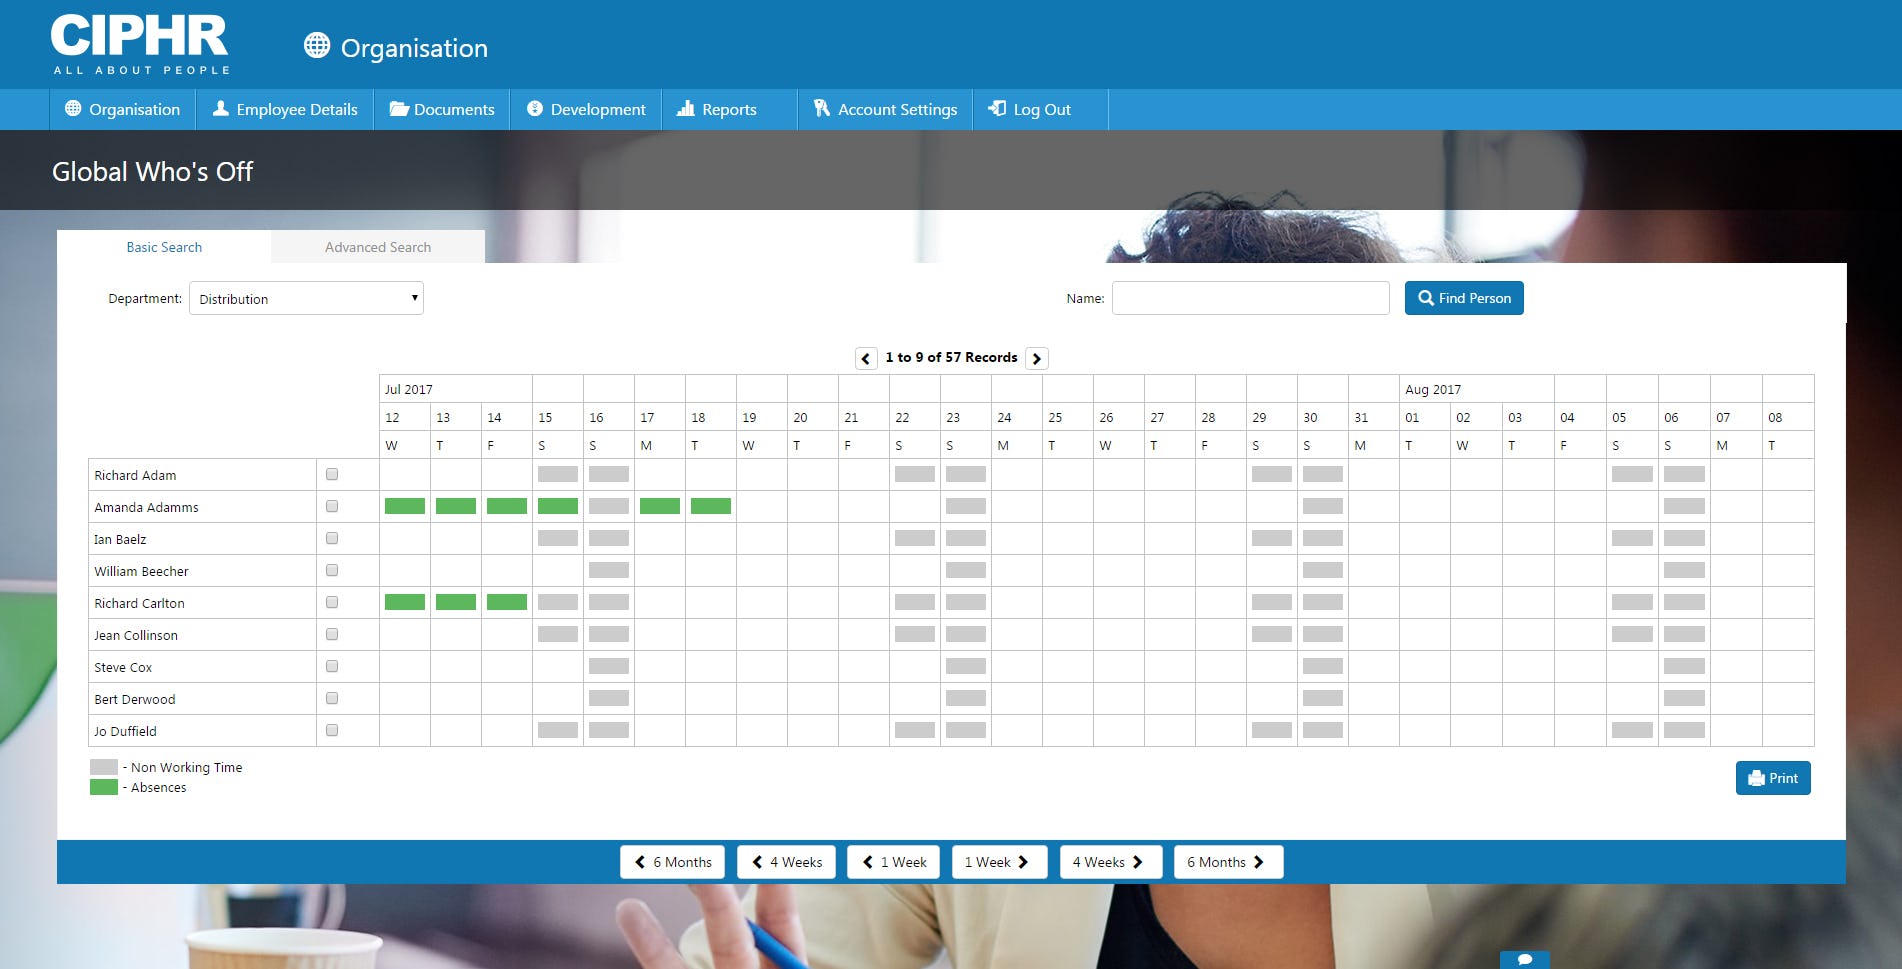This screenshot has height=969, width=1902.
Task: Click the right arrow after 1 to 9 Records
Action: pos(1037,358)
